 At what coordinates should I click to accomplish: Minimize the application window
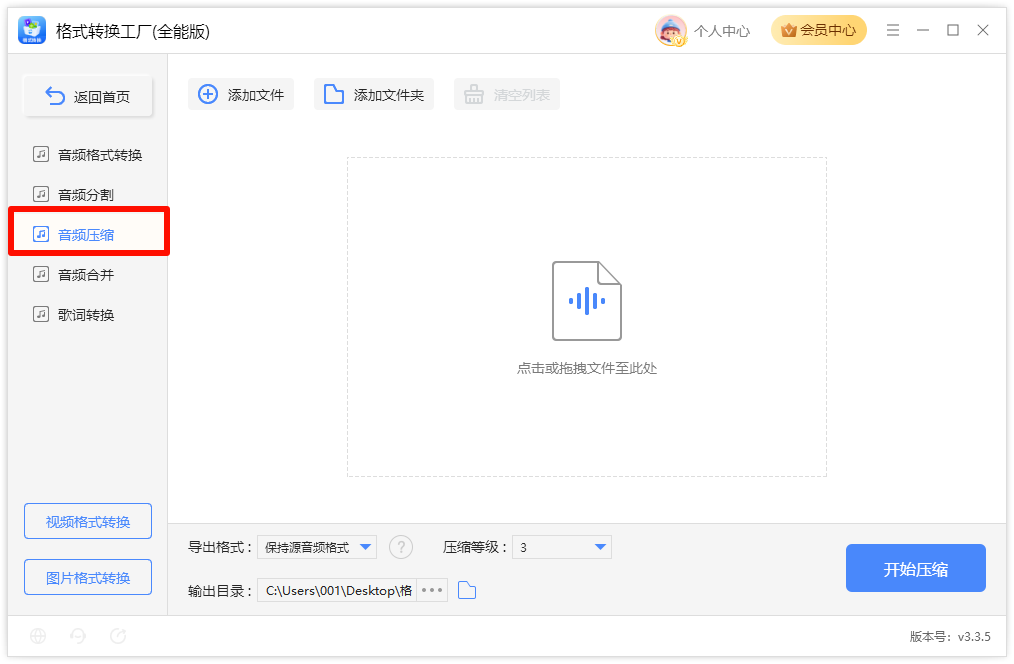coord(923,30)
